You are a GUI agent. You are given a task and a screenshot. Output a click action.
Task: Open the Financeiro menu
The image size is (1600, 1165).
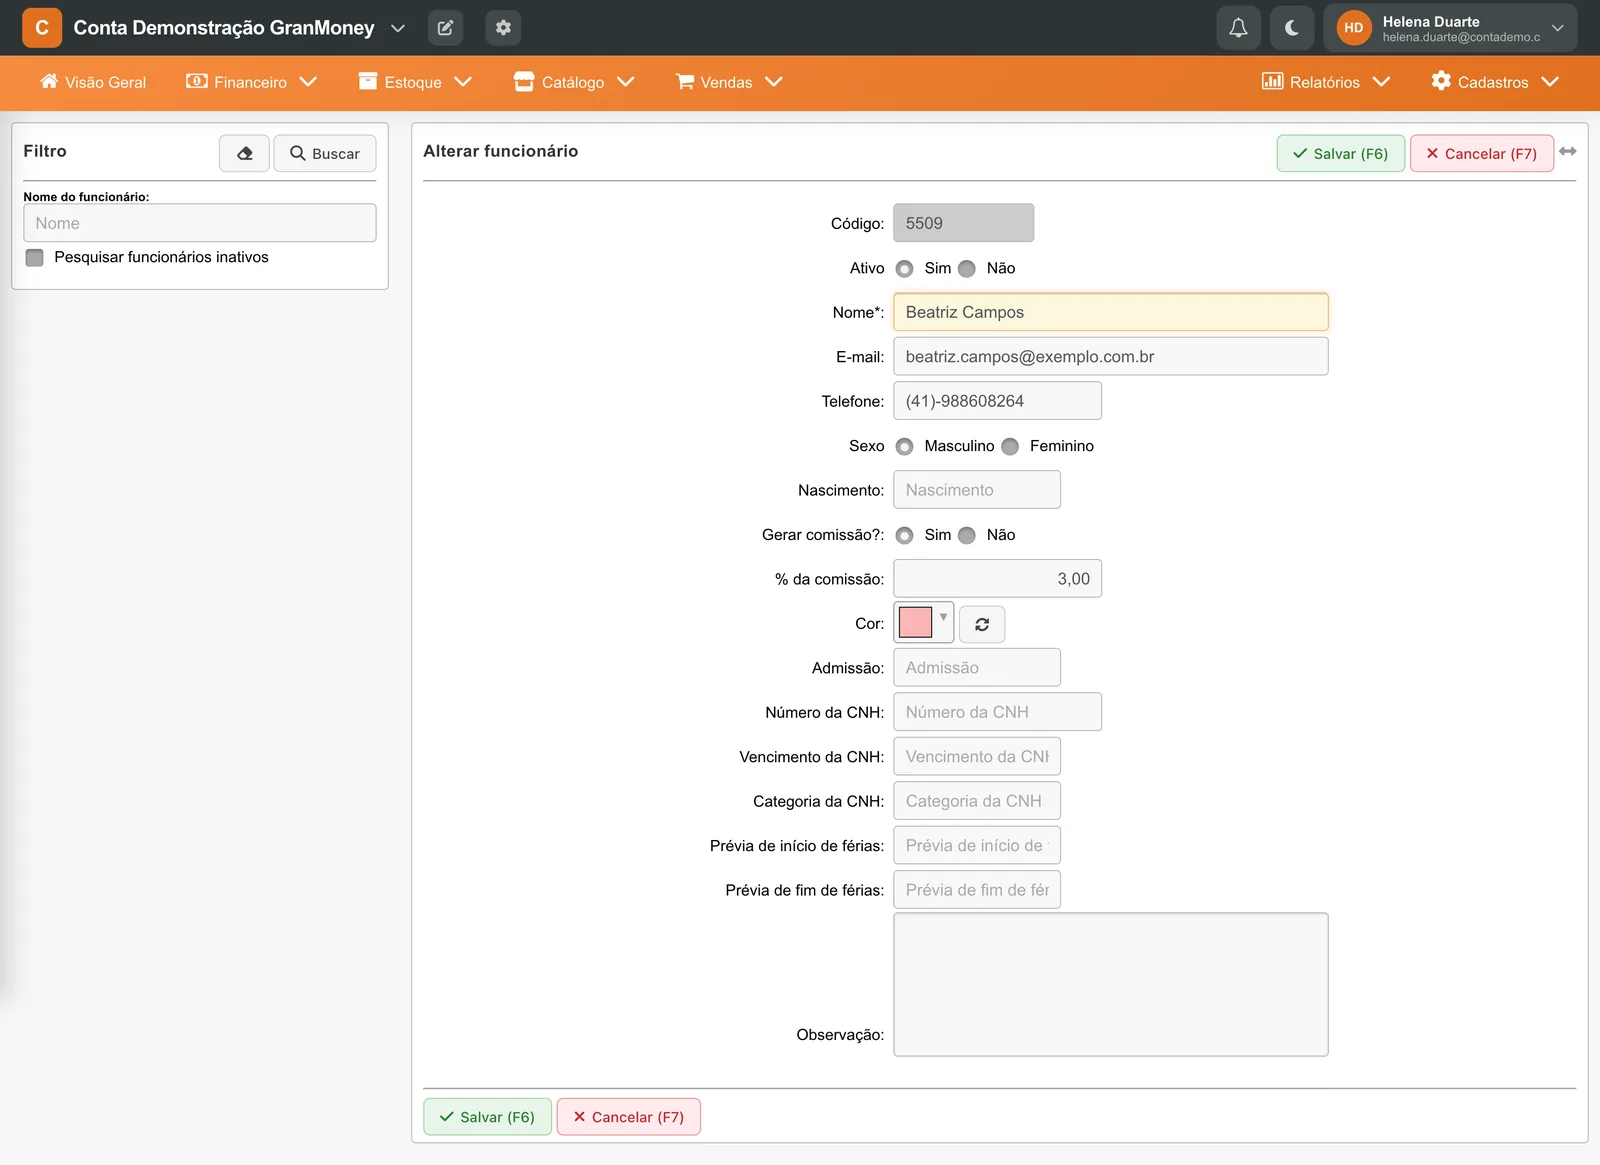(251, 82)
